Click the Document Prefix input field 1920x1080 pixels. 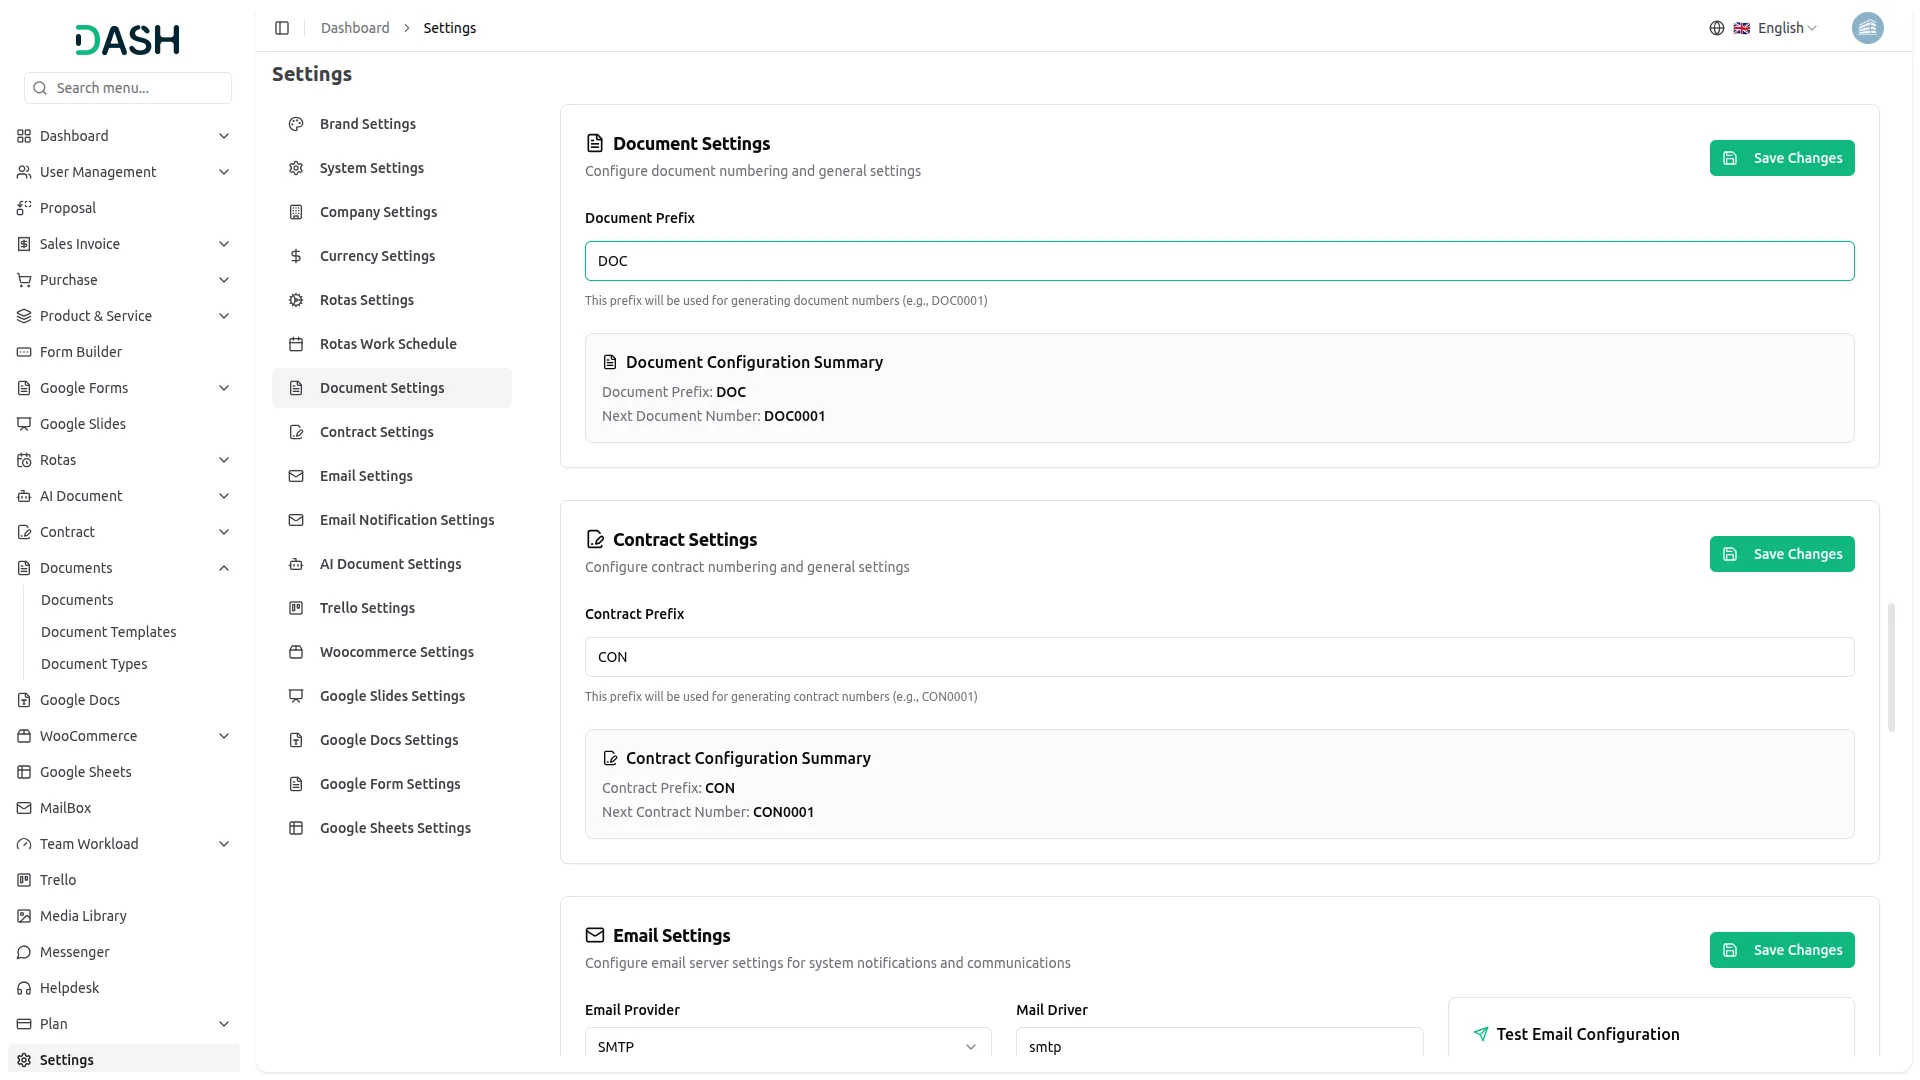point(1218,260)
